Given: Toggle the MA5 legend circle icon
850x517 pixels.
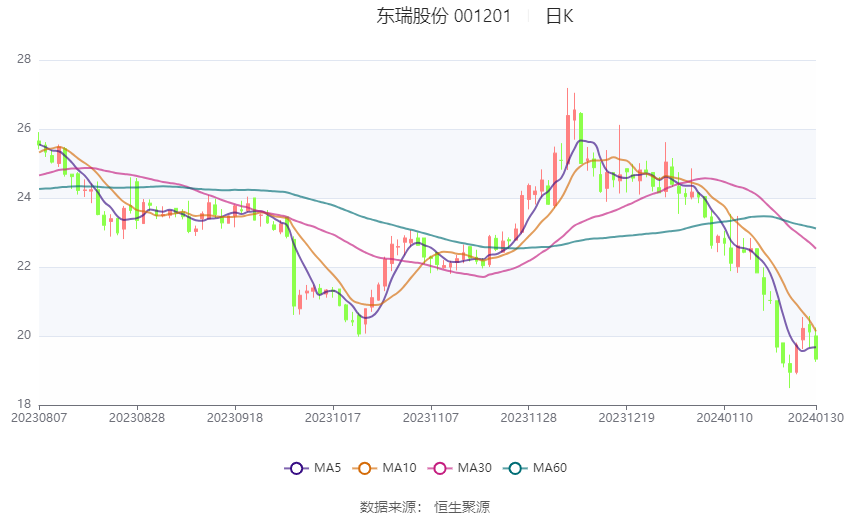Looking at the screenshot, I should click(296, 468).
